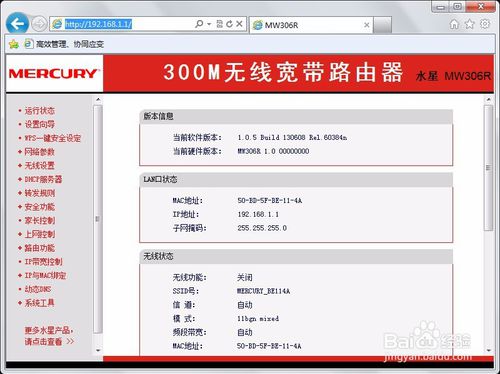
Task: Expand 网络参数 menu
Action: pos(39,152)
